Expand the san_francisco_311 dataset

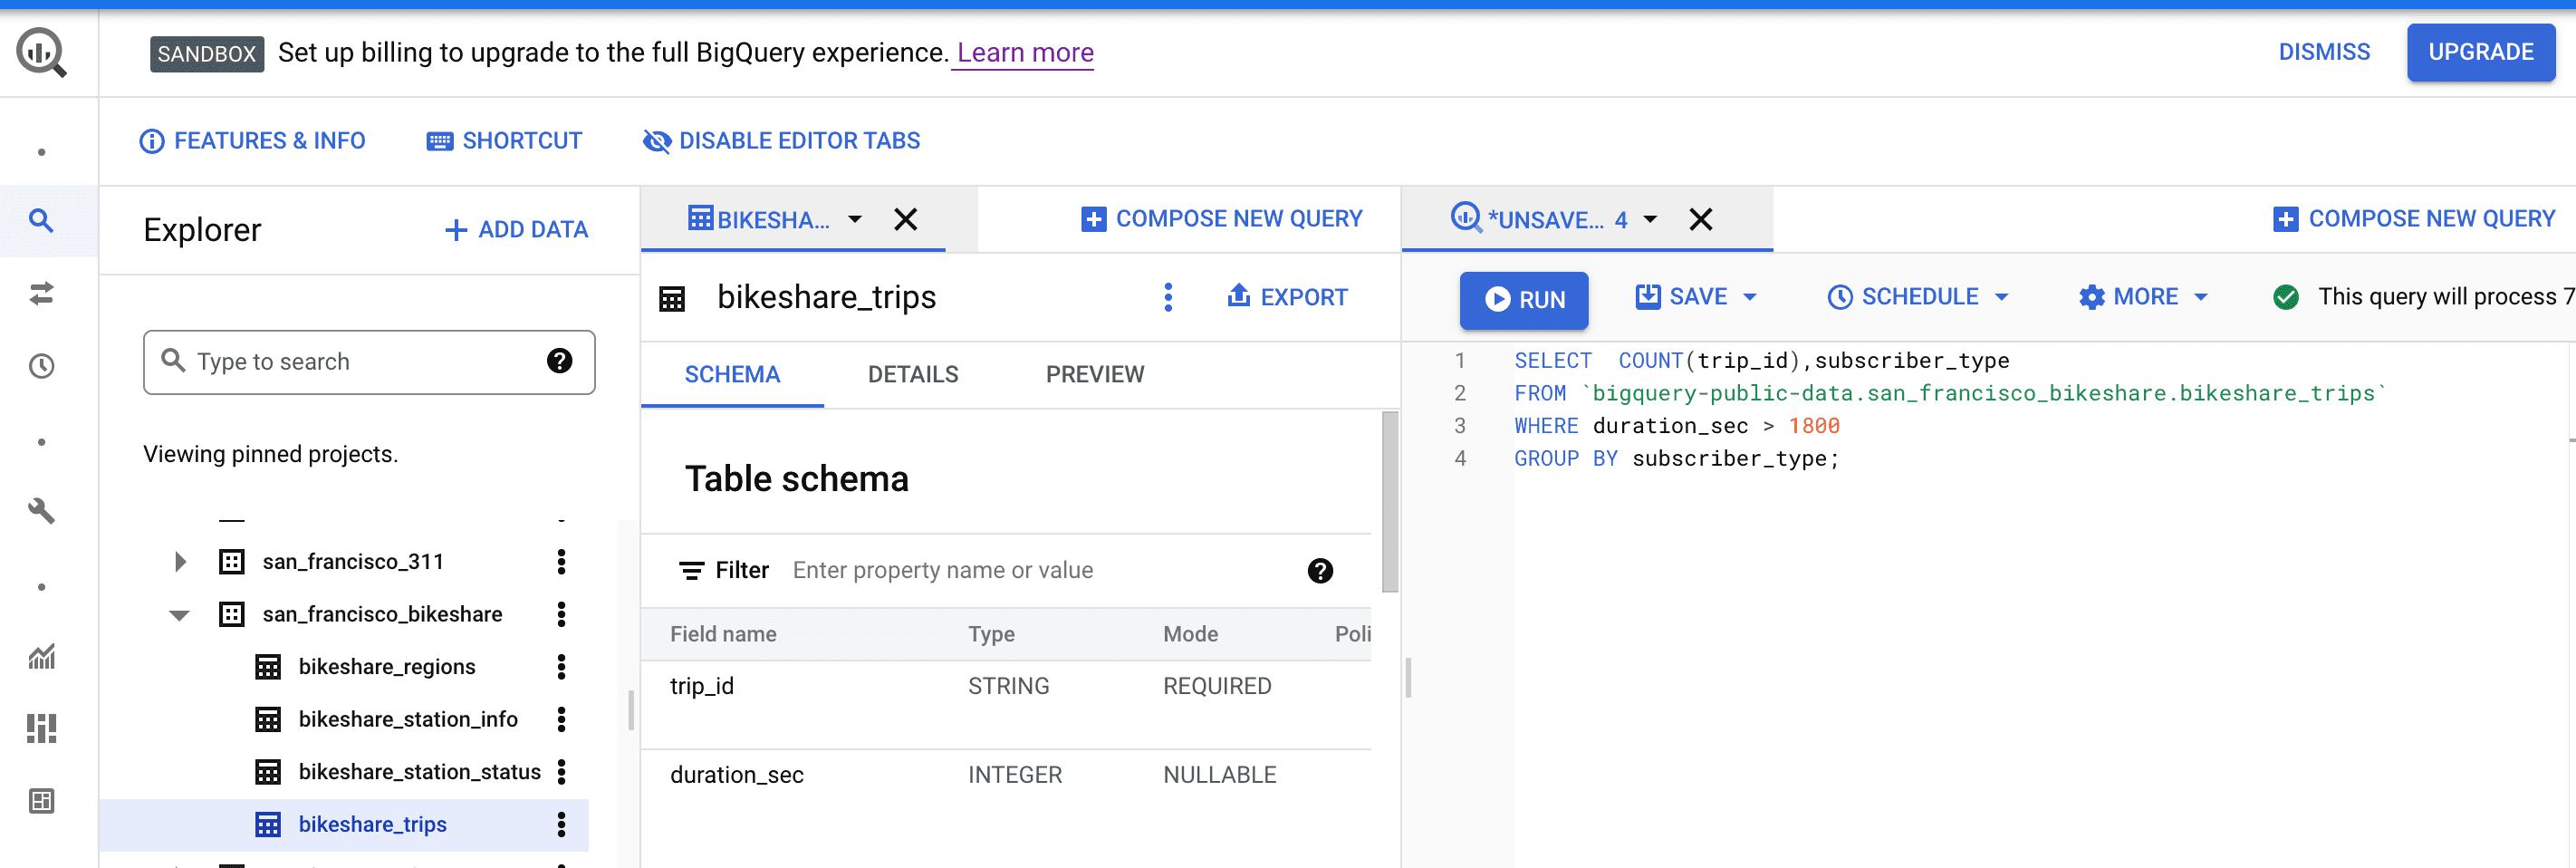tap(180, 562)
